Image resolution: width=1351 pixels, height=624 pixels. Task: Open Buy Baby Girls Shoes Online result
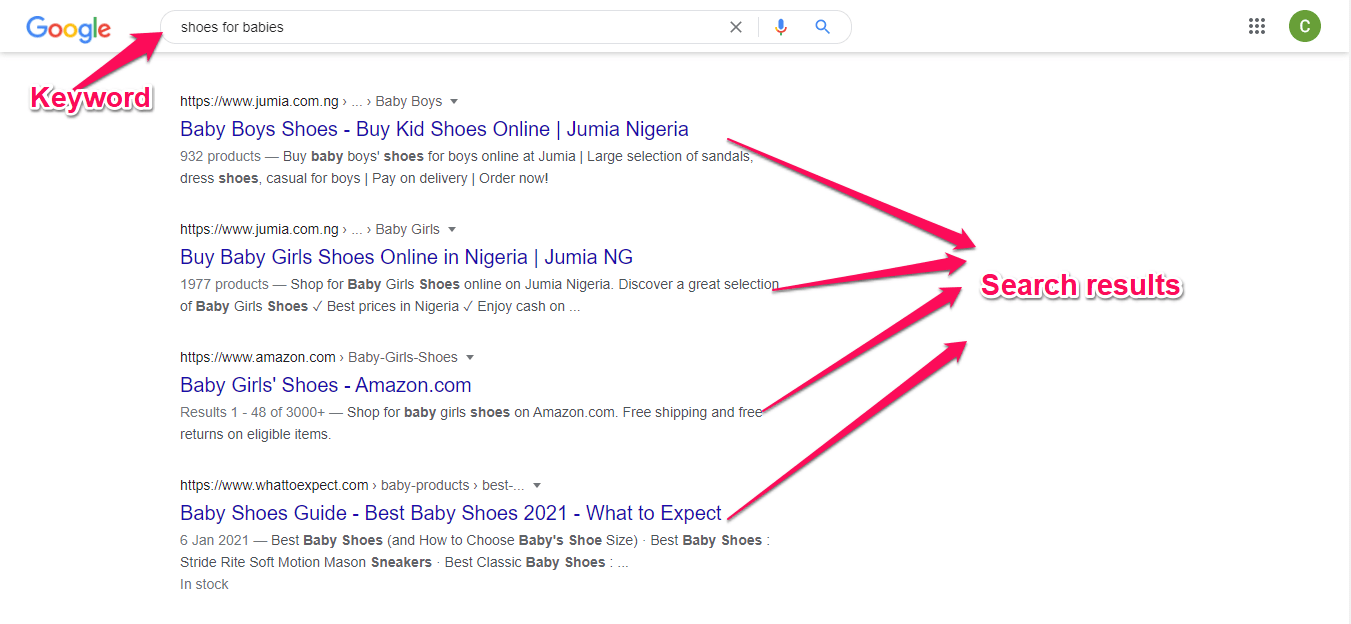[406, 257]
